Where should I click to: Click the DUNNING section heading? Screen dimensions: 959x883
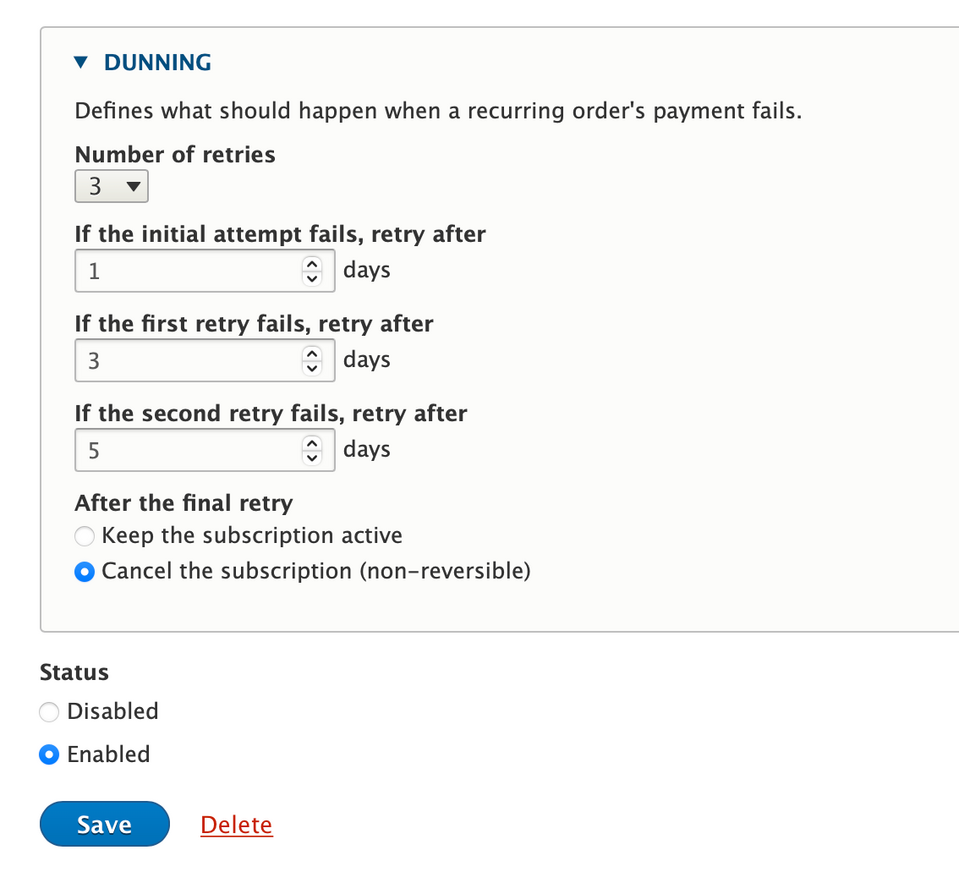pyautogui.click(x=158, y=62)
